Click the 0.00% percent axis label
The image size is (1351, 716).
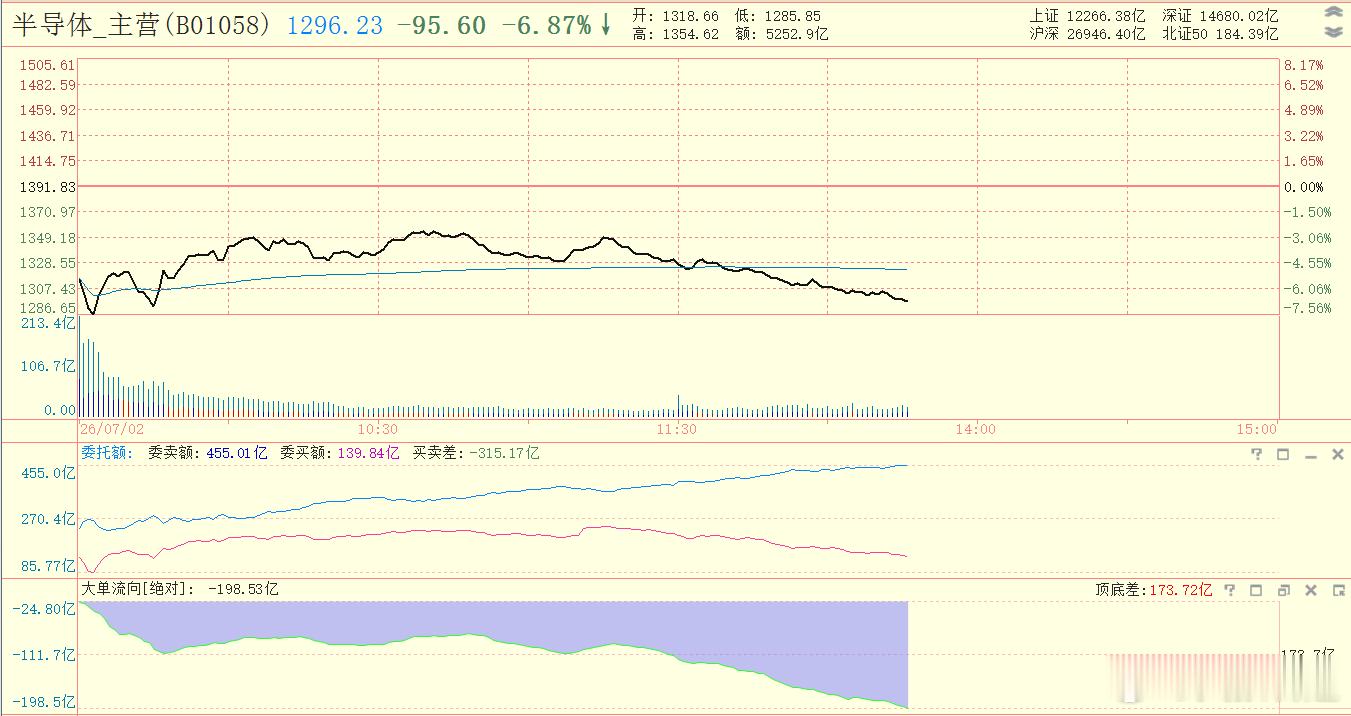point(1304,187)
